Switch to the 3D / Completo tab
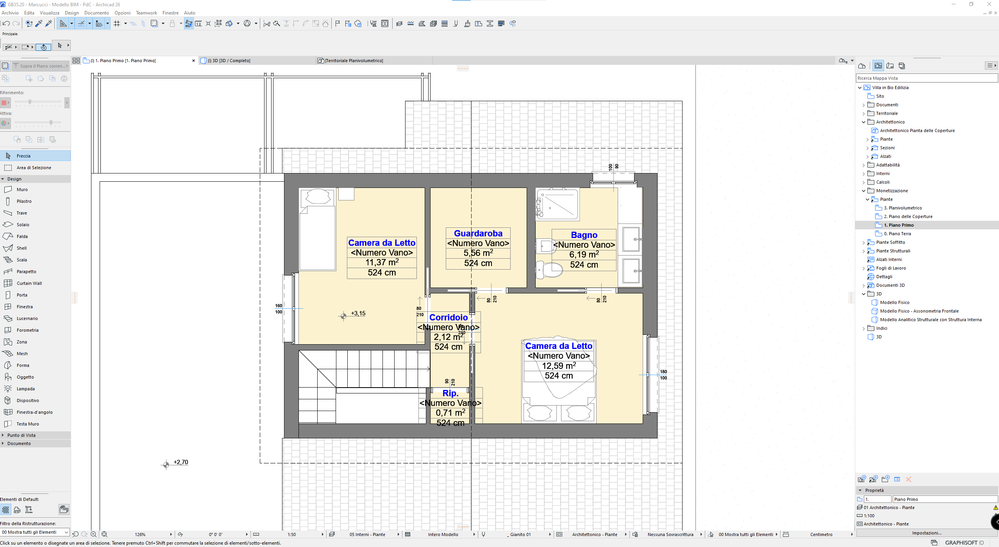 tap(228, 60)
